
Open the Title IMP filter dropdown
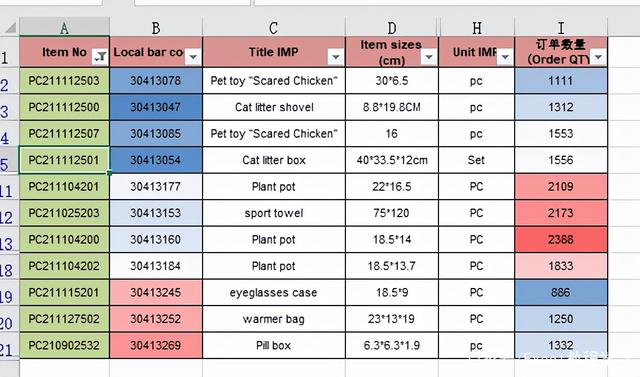click(336, 57)
